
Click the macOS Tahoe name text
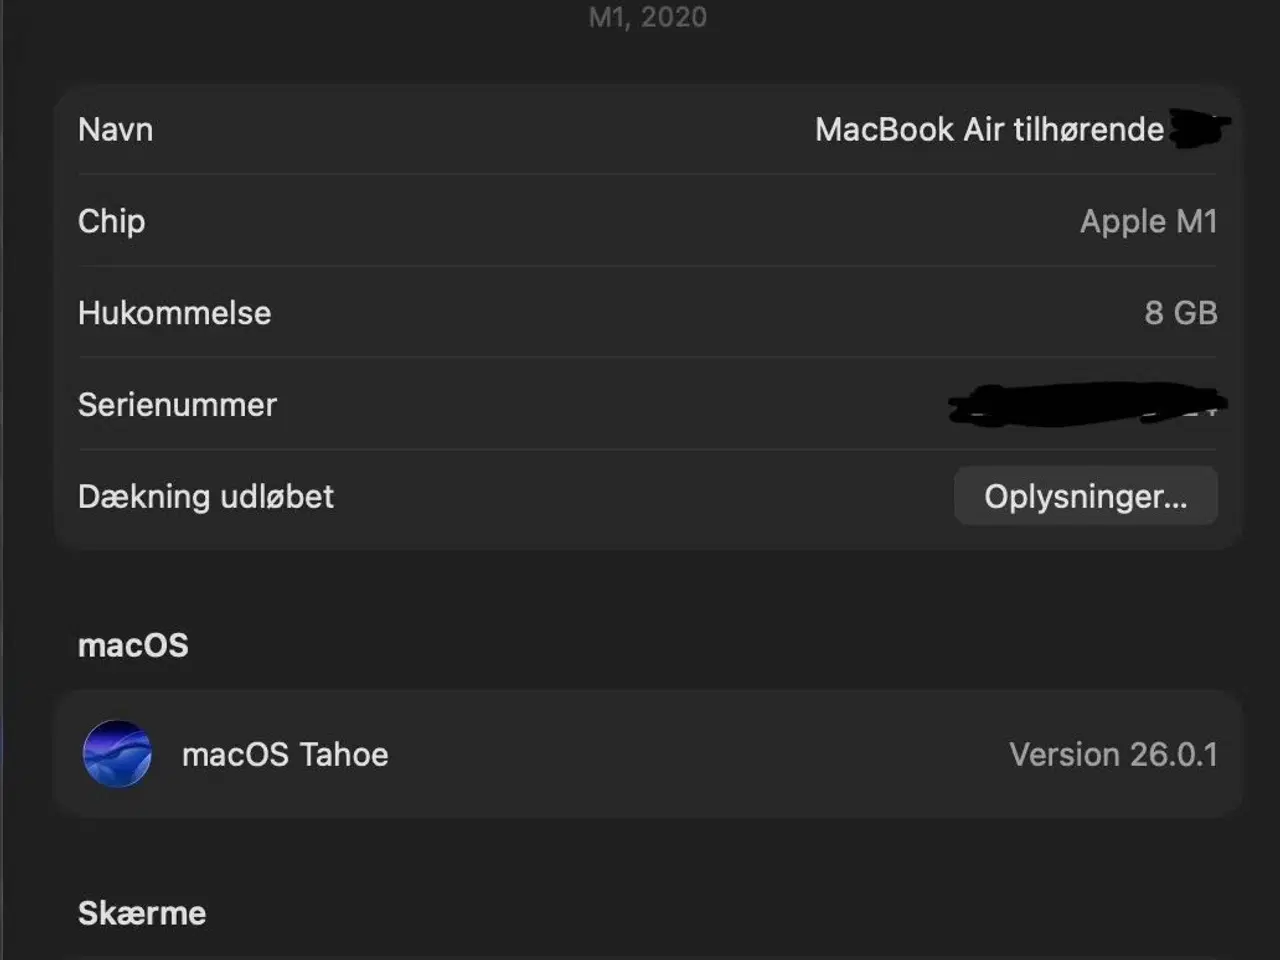tap(285, 754)
